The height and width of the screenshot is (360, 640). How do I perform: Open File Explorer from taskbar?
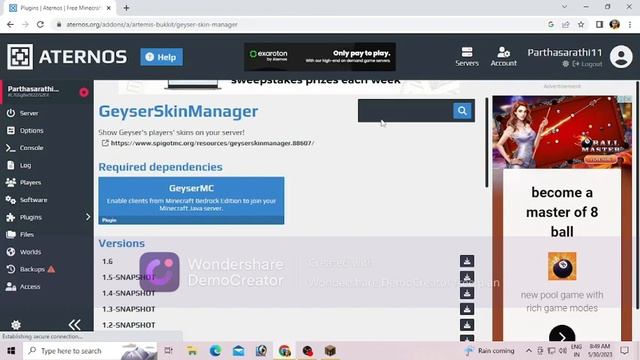[x=192, y=351]
